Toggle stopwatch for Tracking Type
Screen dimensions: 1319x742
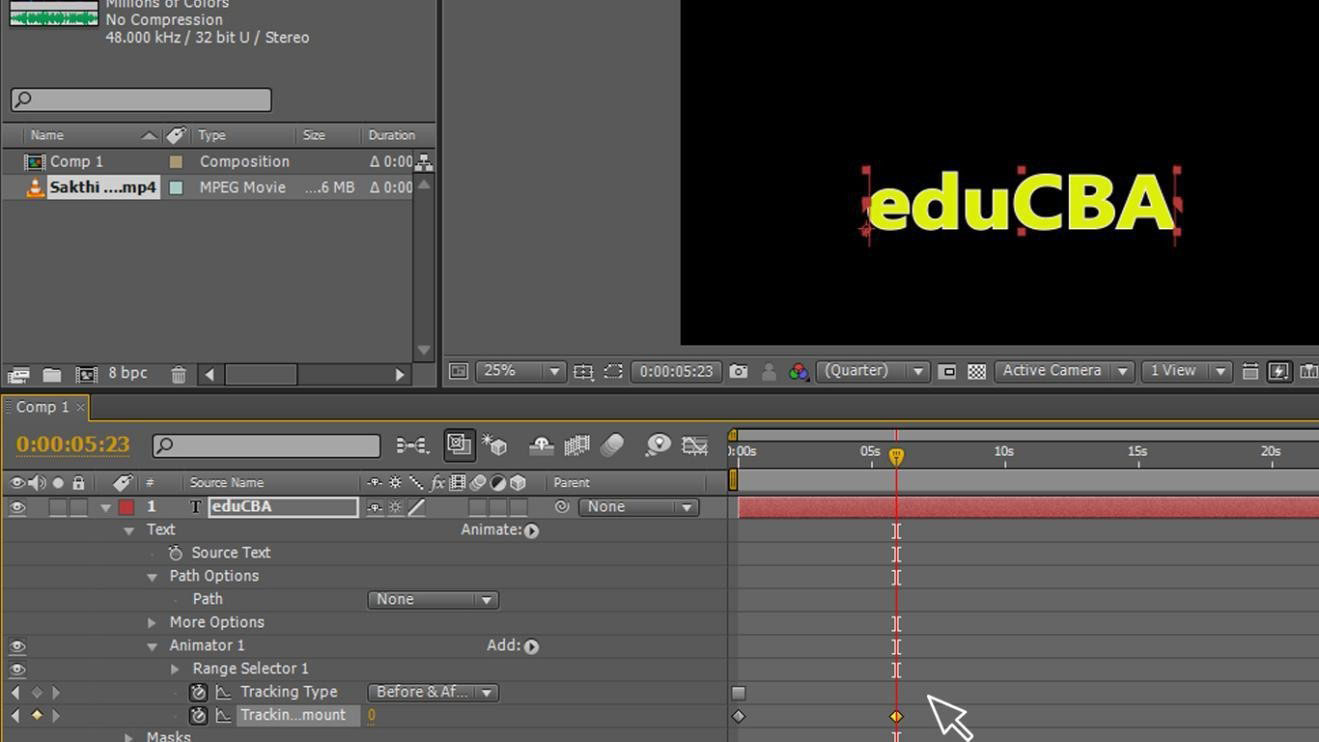point(198,692)
